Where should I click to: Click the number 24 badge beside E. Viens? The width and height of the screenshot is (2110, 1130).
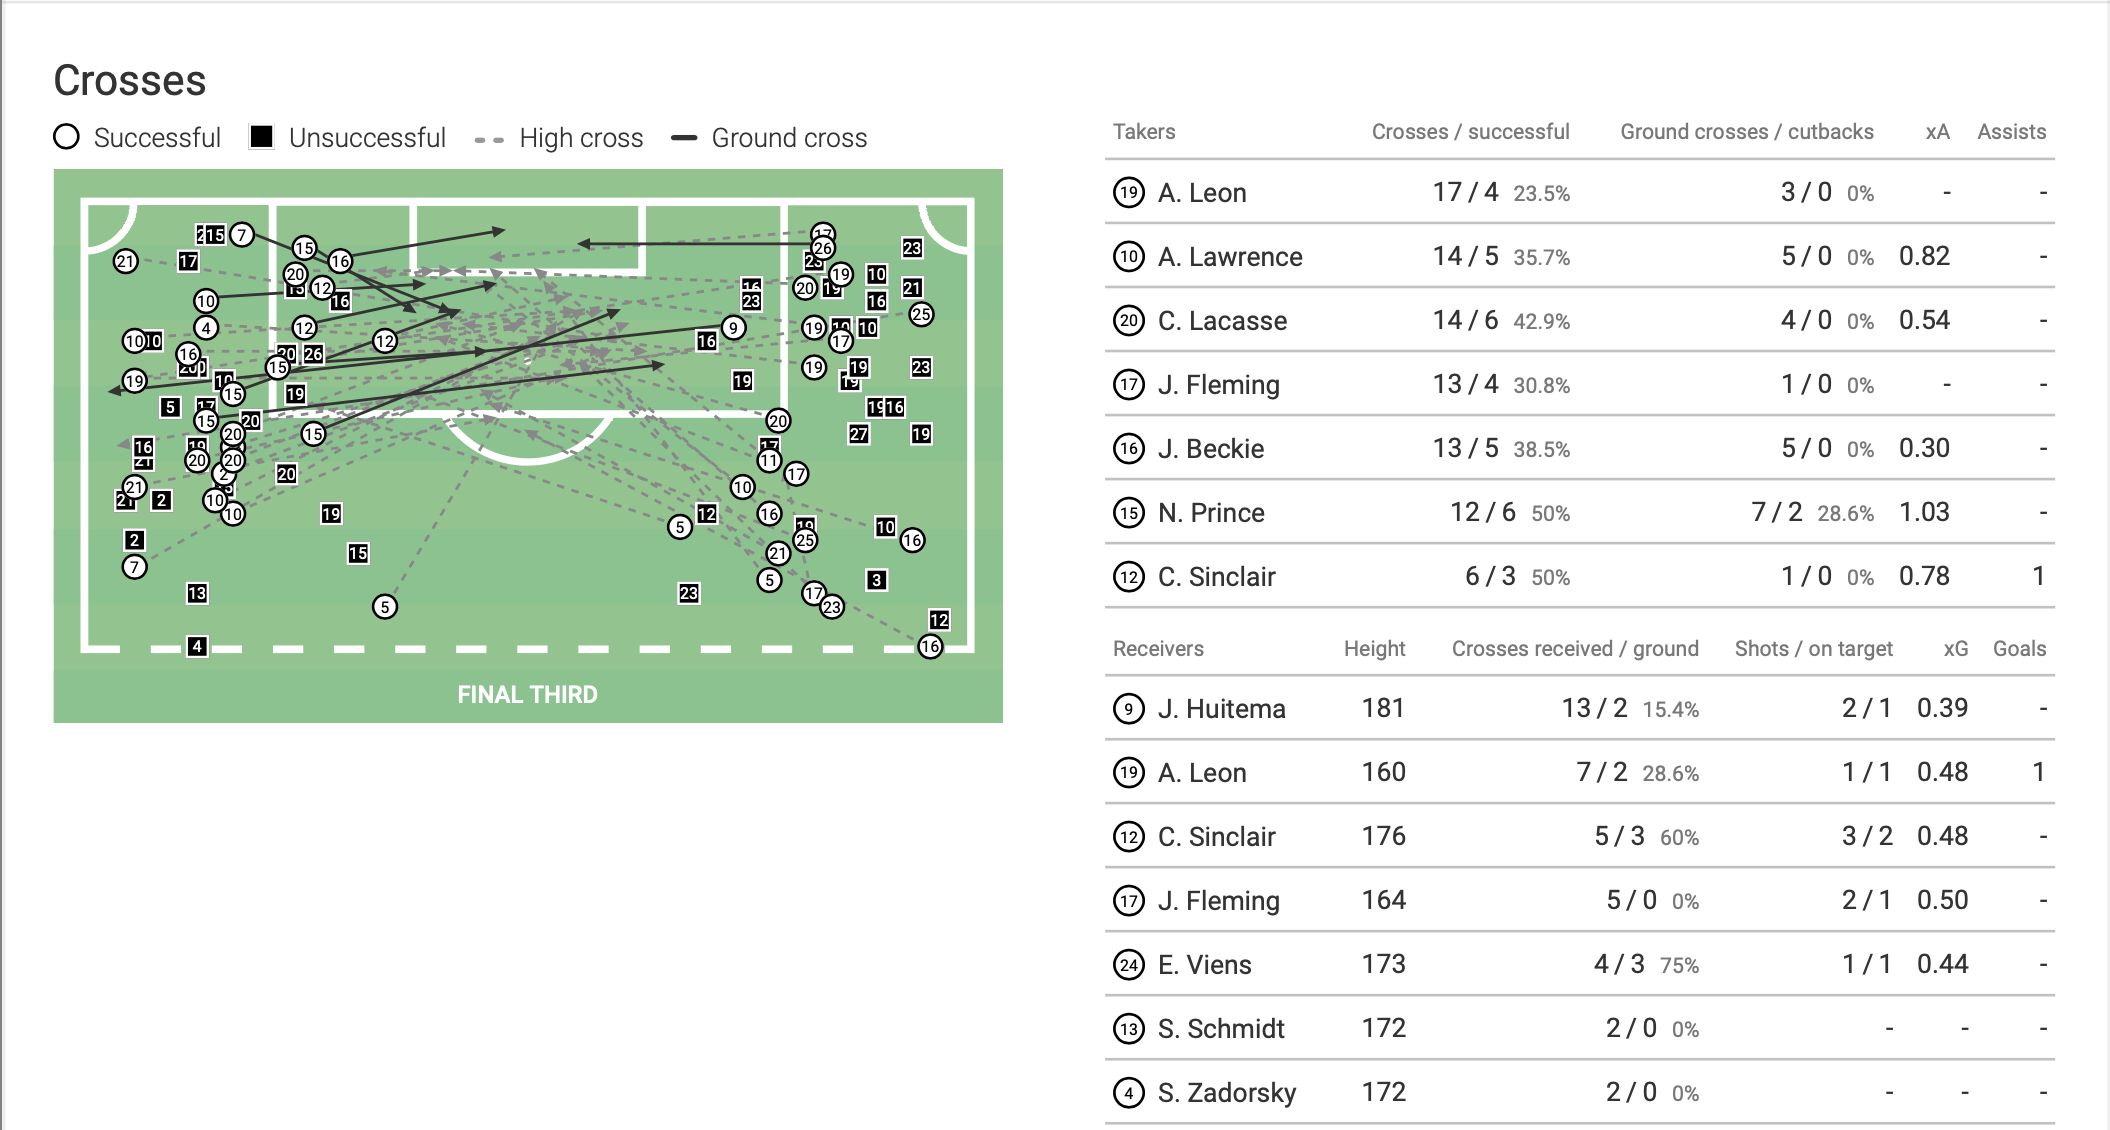(x=1129, y=965)
